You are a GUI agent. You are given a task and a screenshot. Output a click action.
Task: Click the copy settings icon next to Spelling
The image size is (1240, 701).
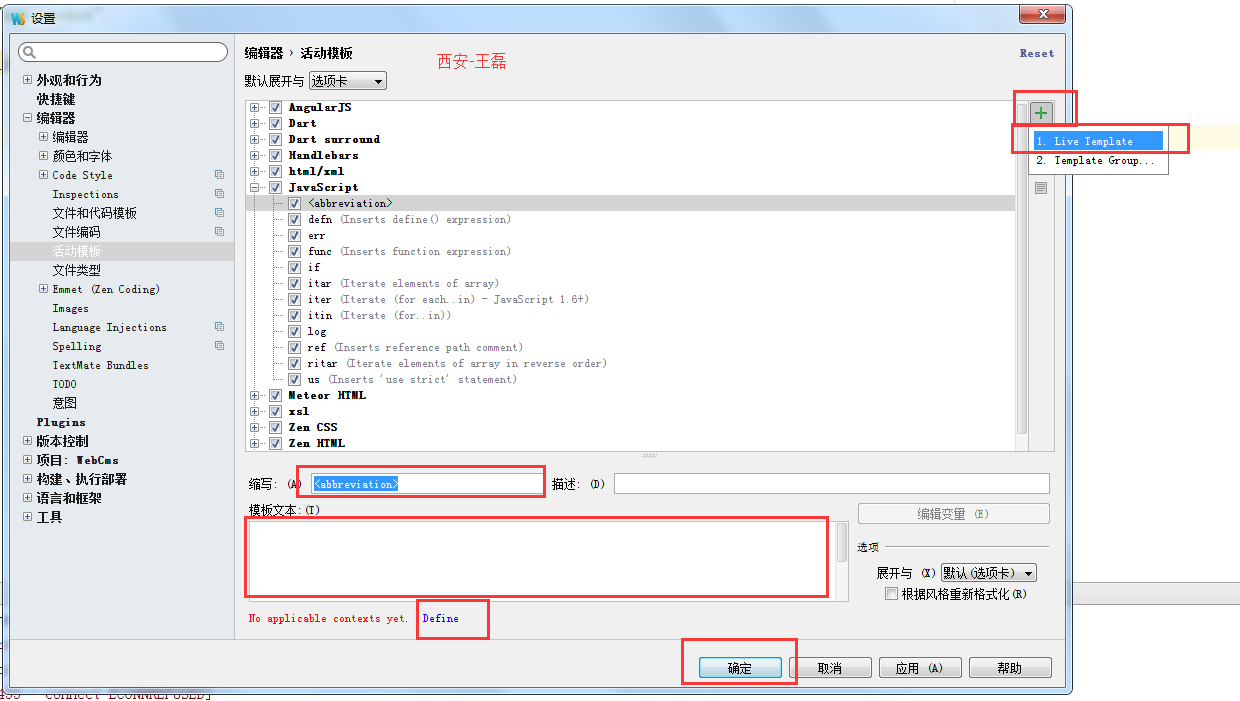coord(219,346)
